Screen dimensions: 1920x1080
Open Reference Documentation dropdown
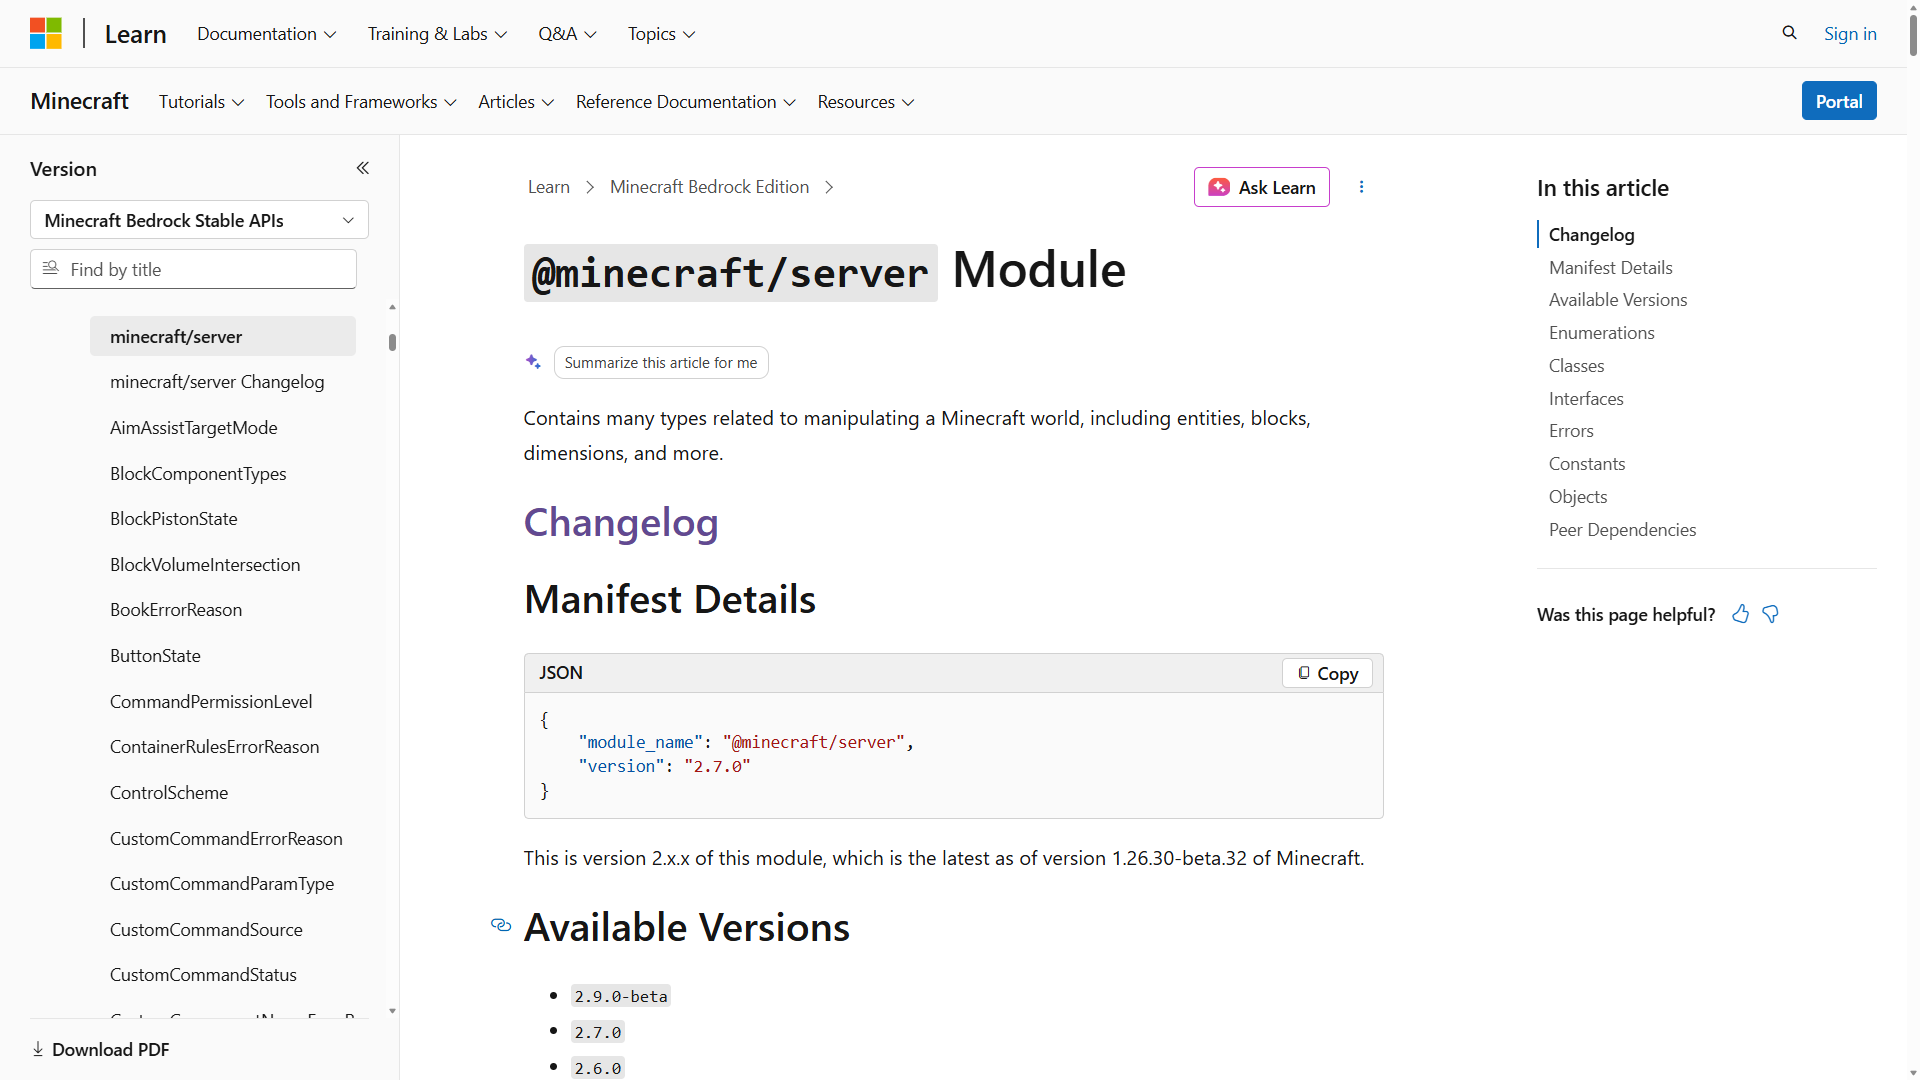tap(686, 102)
